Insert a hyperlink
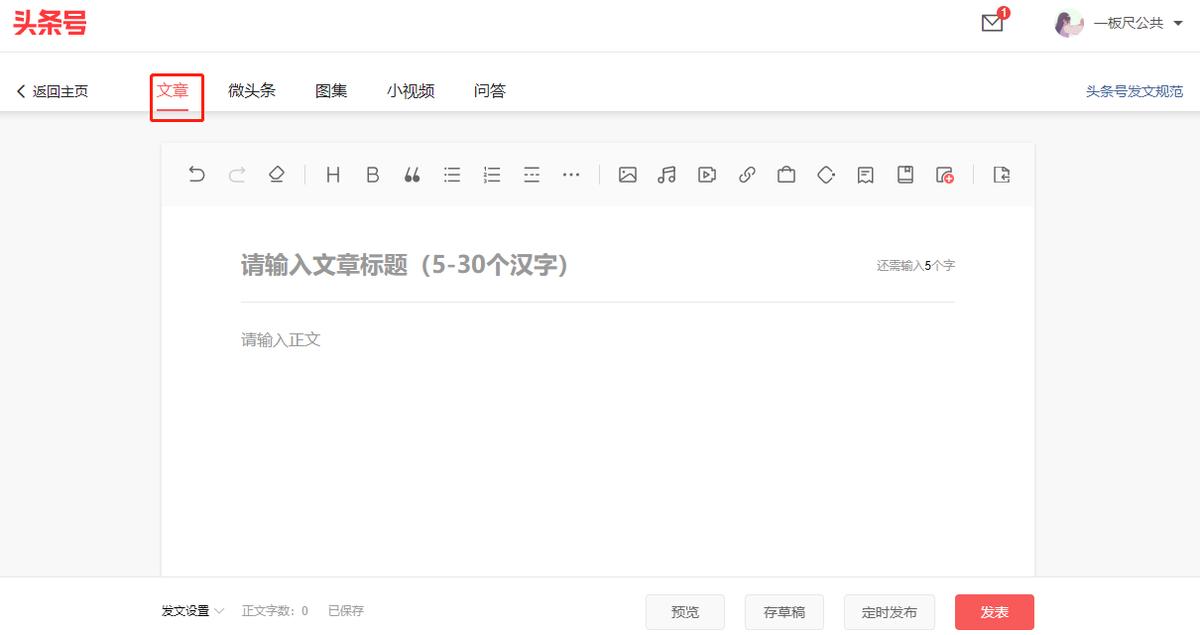 tap(746, 174)
